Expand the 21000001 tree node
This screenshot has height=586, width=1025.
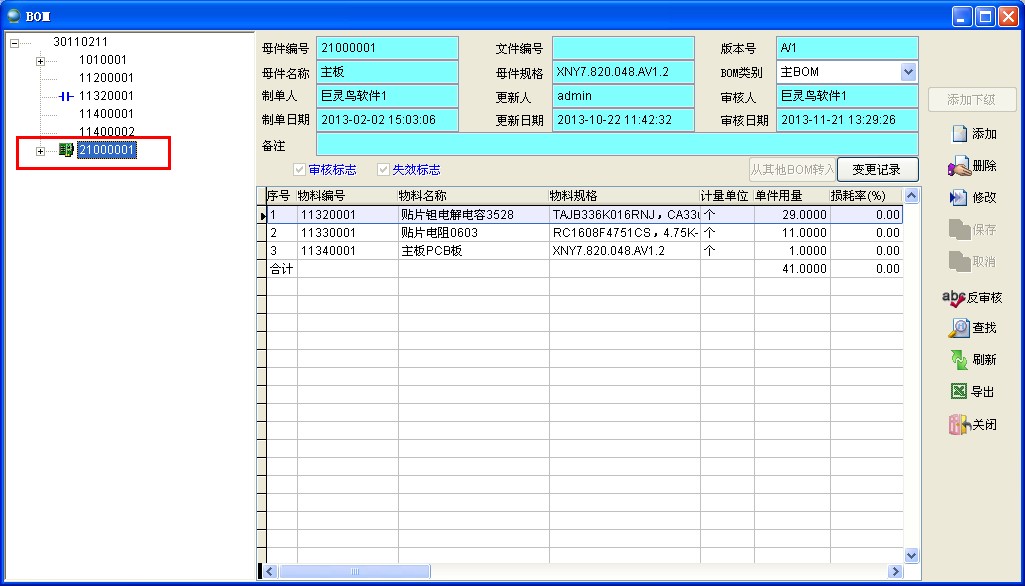(x=40, y=151)
